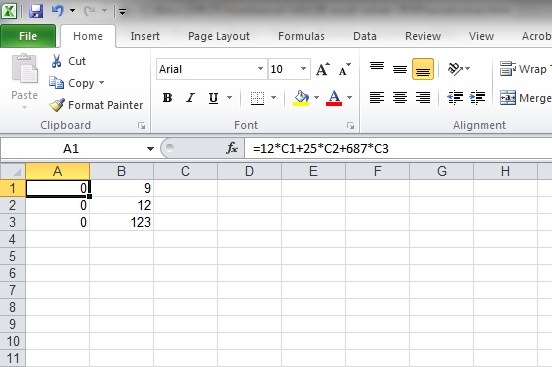Switch to the Insert tab
The image size is (552, 367).
click(145, 36)
